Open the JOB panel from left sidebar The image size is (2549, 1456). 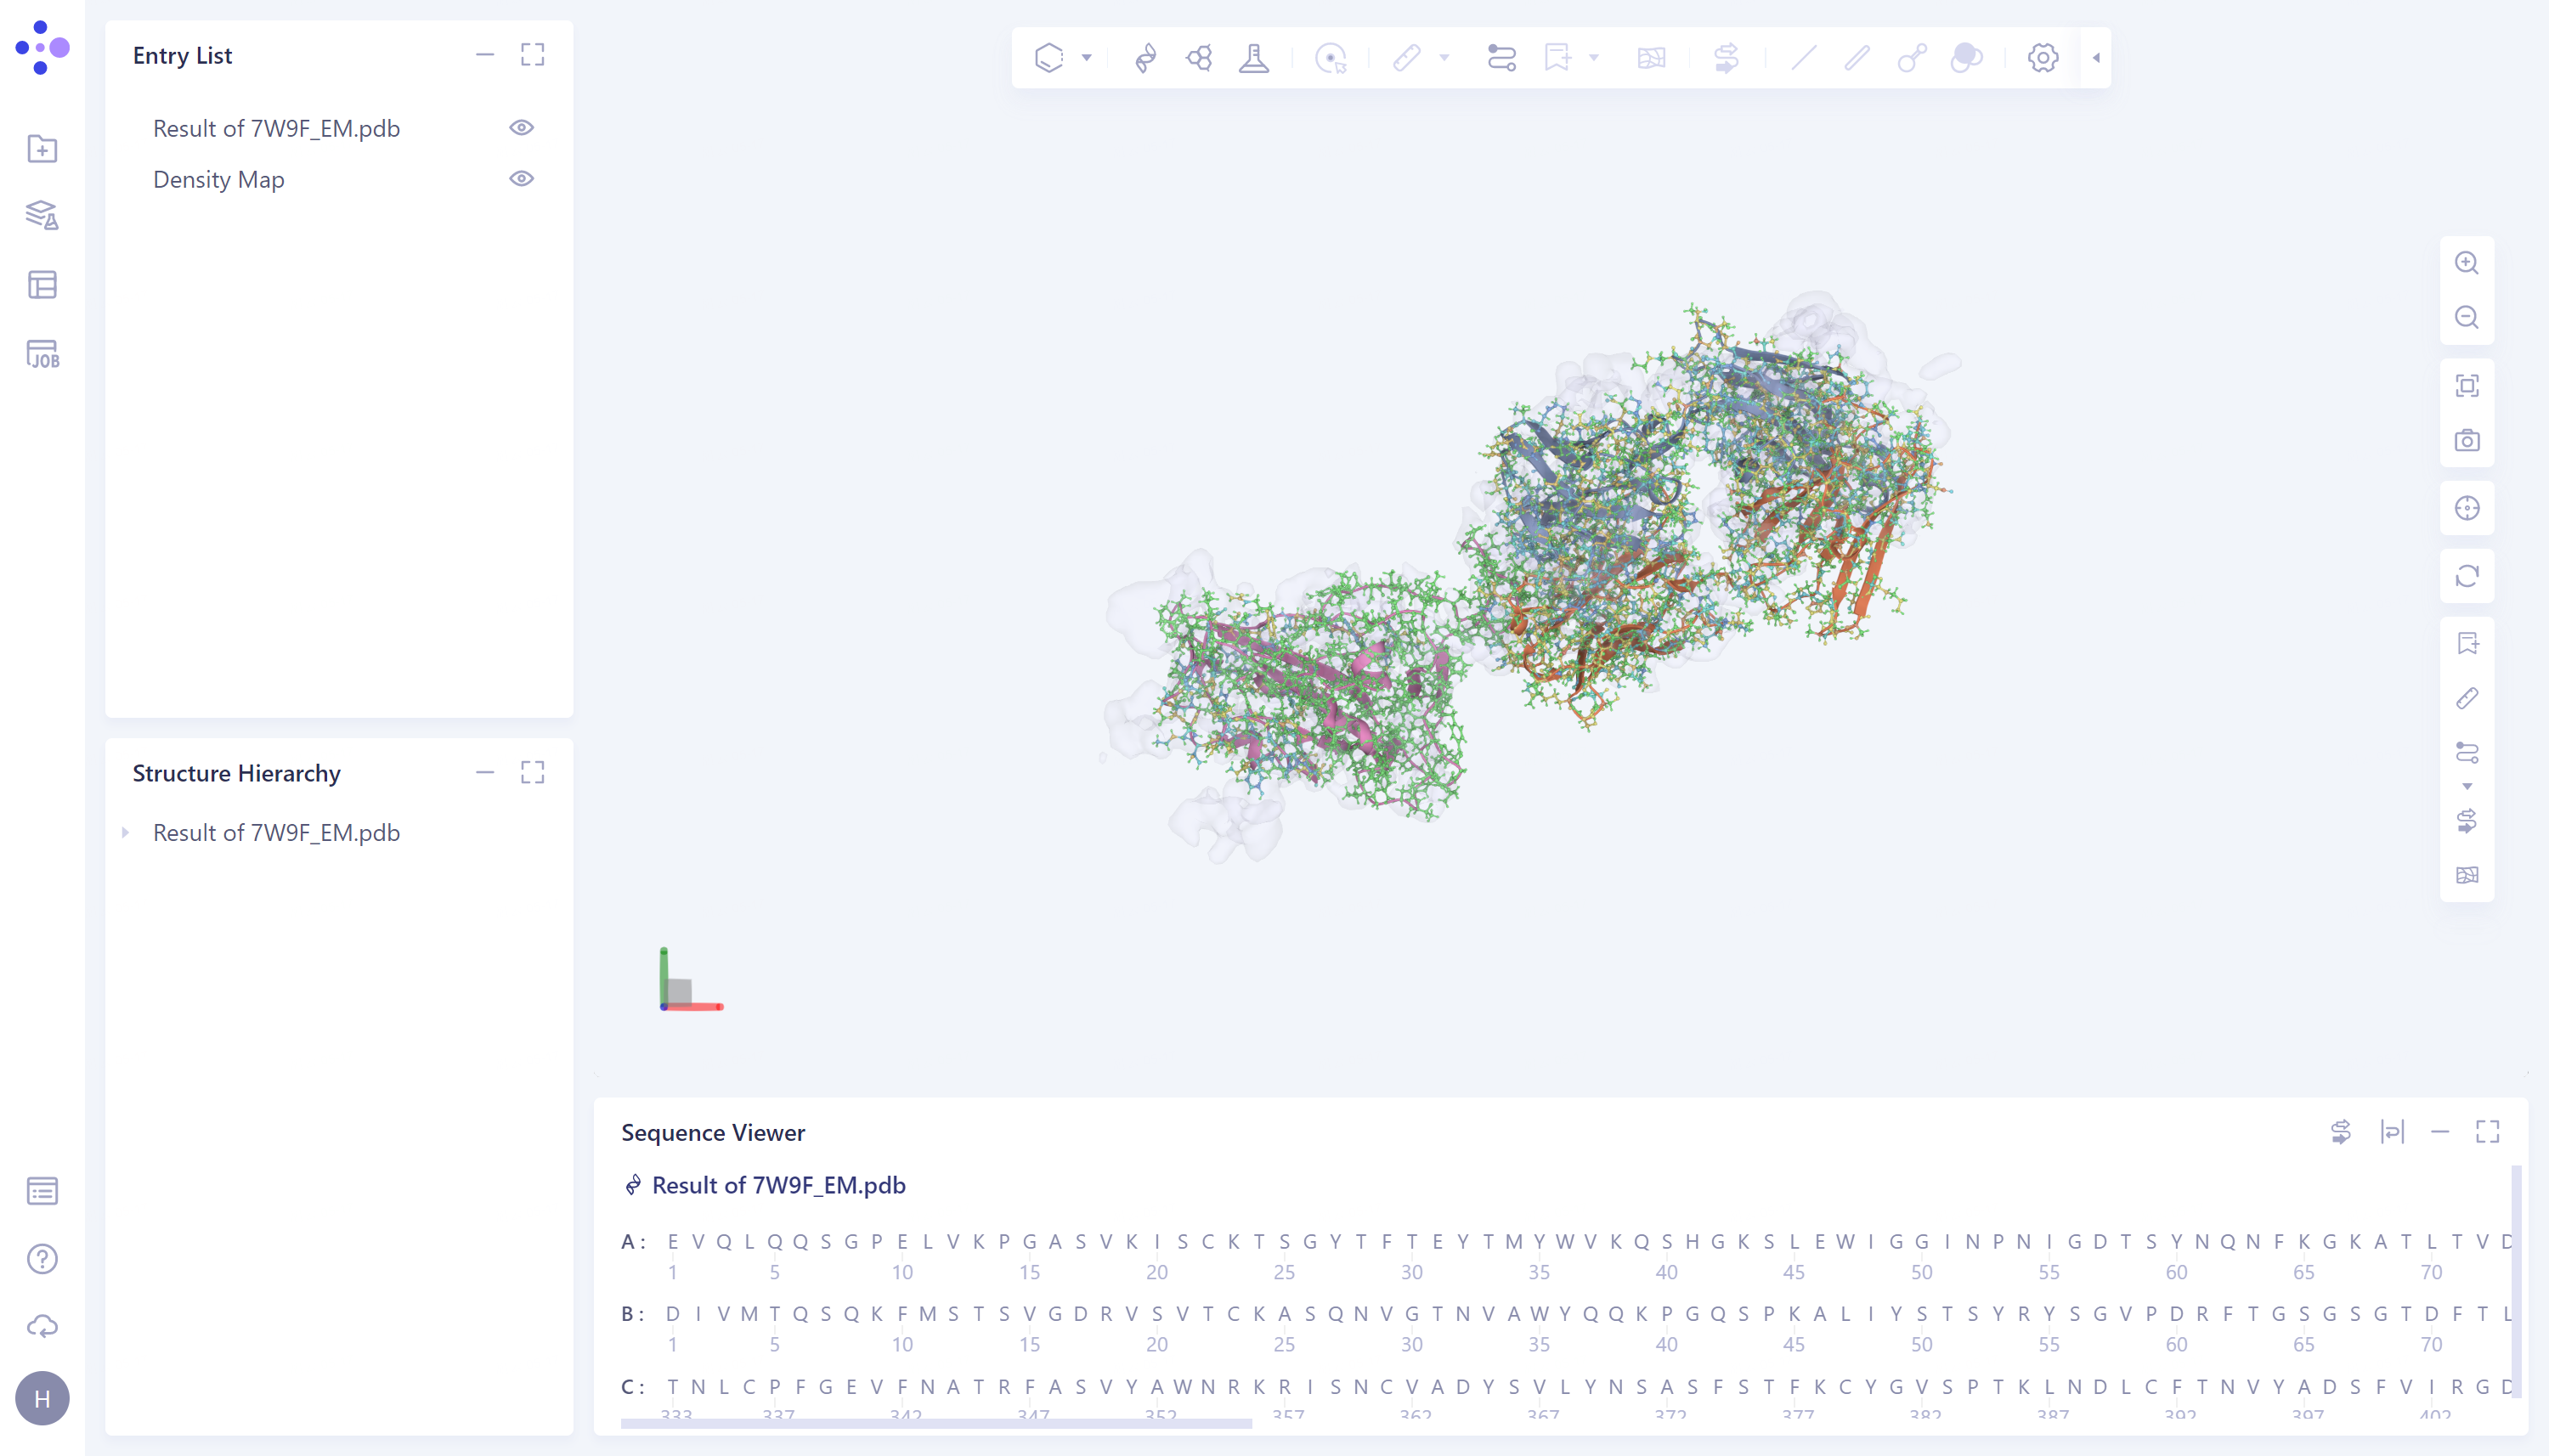pyautogui.click(x=42, y=354)
